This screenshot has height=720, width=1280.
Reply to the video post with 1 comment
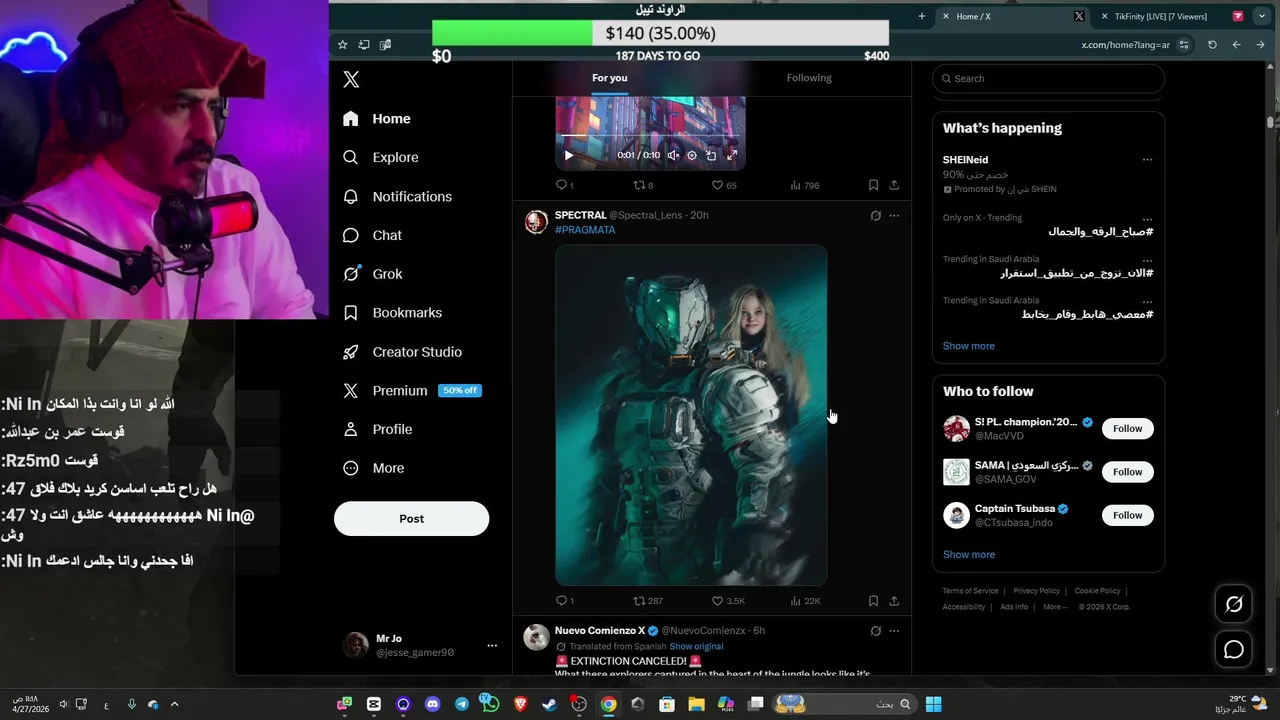click(x=564, y=185)
